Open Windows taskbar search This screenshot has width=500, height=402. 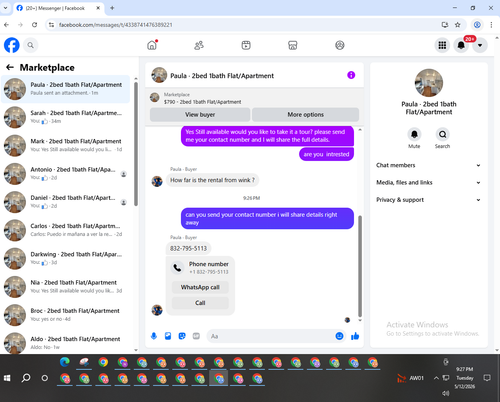coord(26,378)
